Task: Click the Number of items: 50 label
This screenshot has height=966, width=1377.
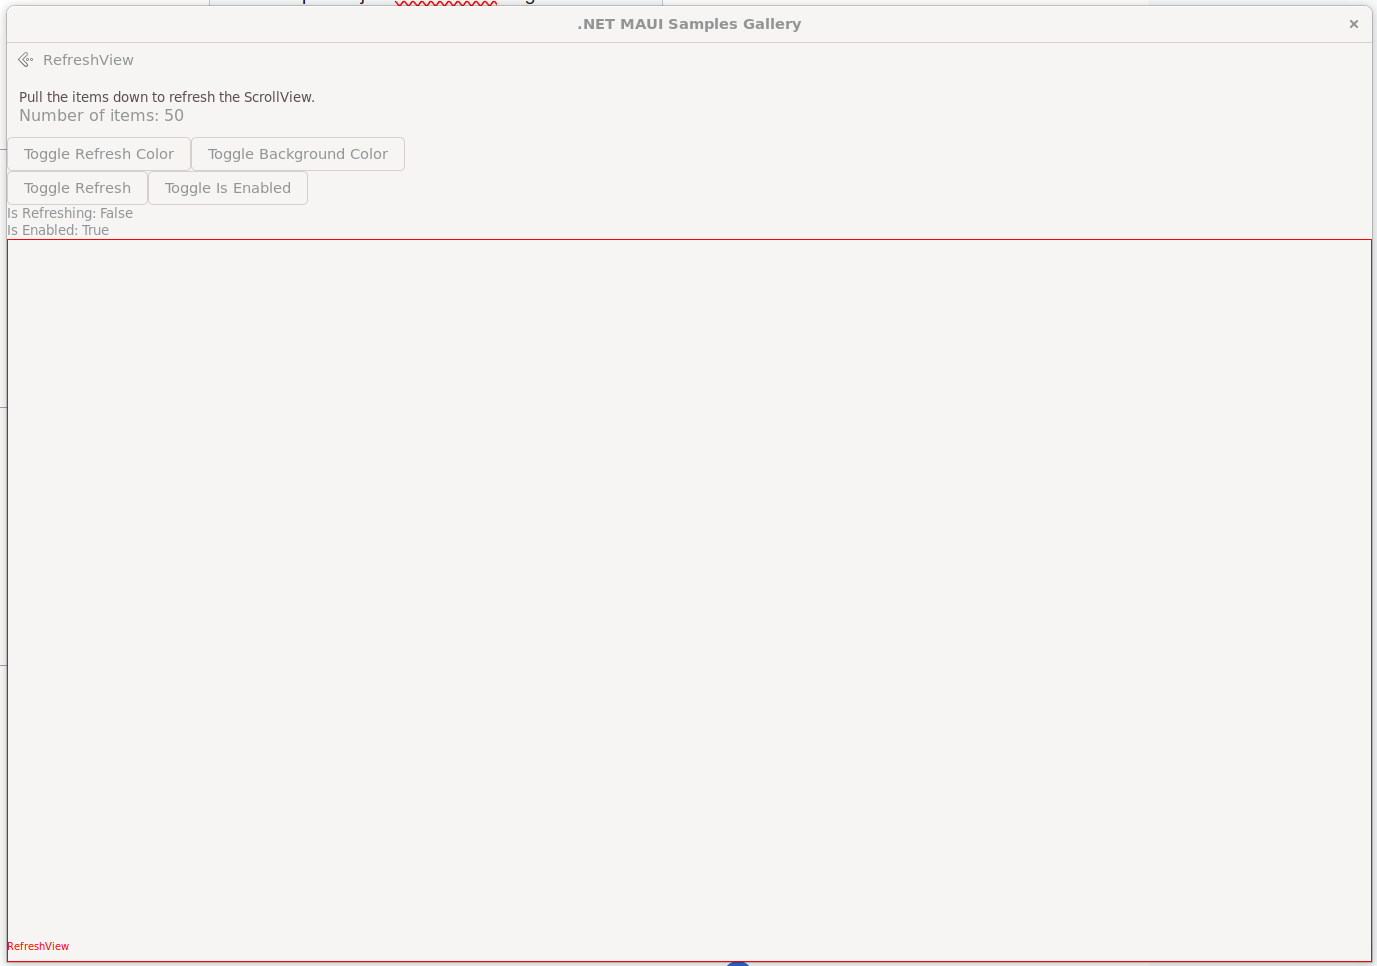Action: tap(101, 116)
